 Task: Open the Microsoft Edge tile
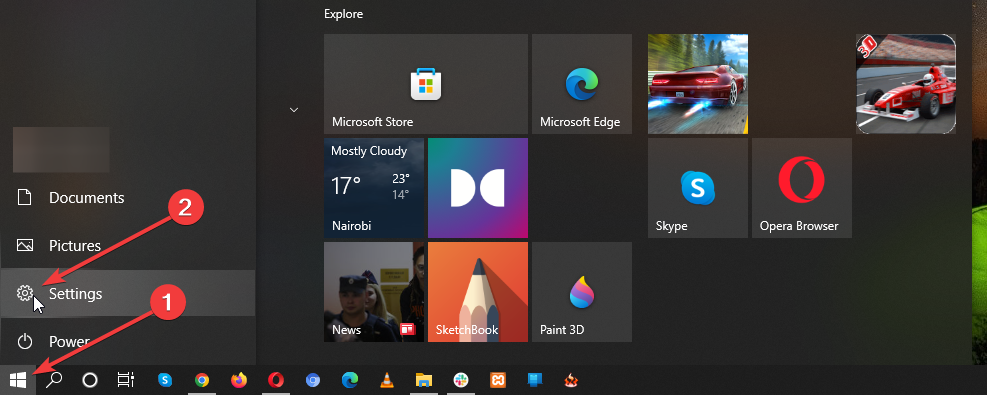pos(582,84)
